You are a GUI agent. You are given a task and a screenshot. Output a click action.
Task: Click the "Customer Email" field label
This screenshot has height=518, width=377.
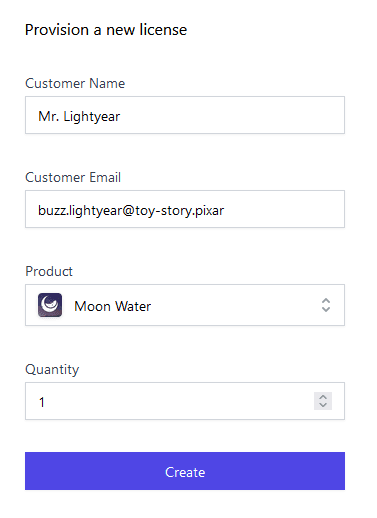point(73,177)
